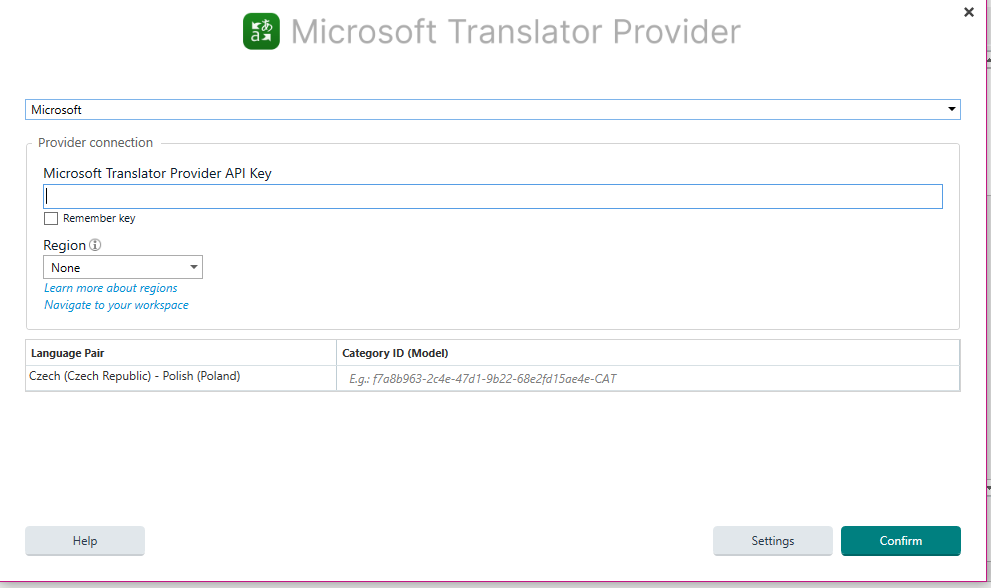Click the Help button
The image size is (991, 588).
pos(85,541)
